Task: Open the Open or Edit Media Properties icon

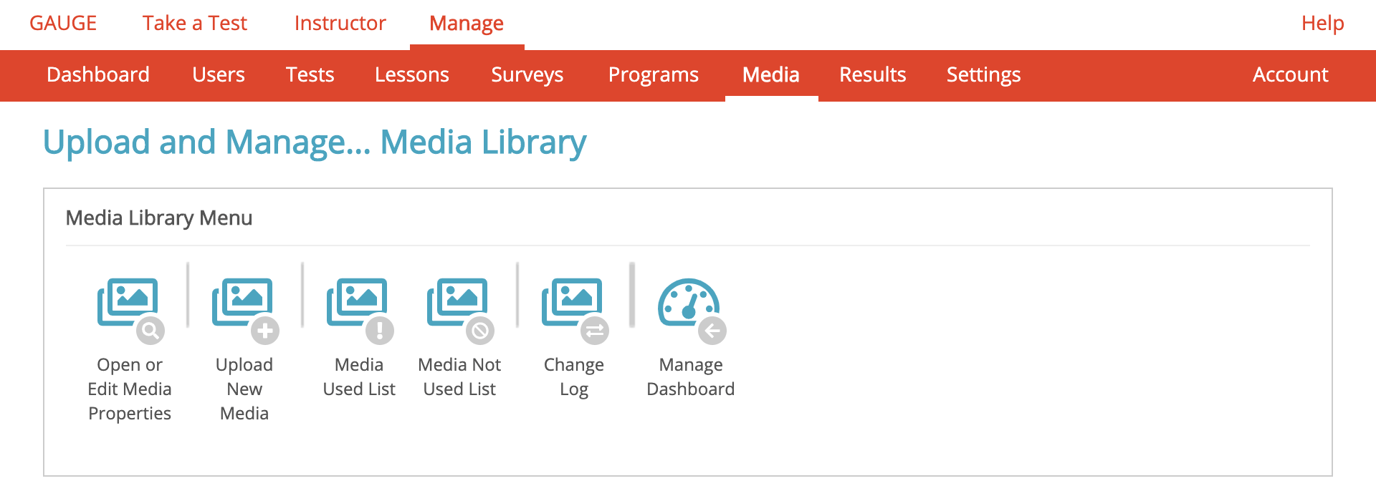Action: pyautogui.click(x=130, y=310)
